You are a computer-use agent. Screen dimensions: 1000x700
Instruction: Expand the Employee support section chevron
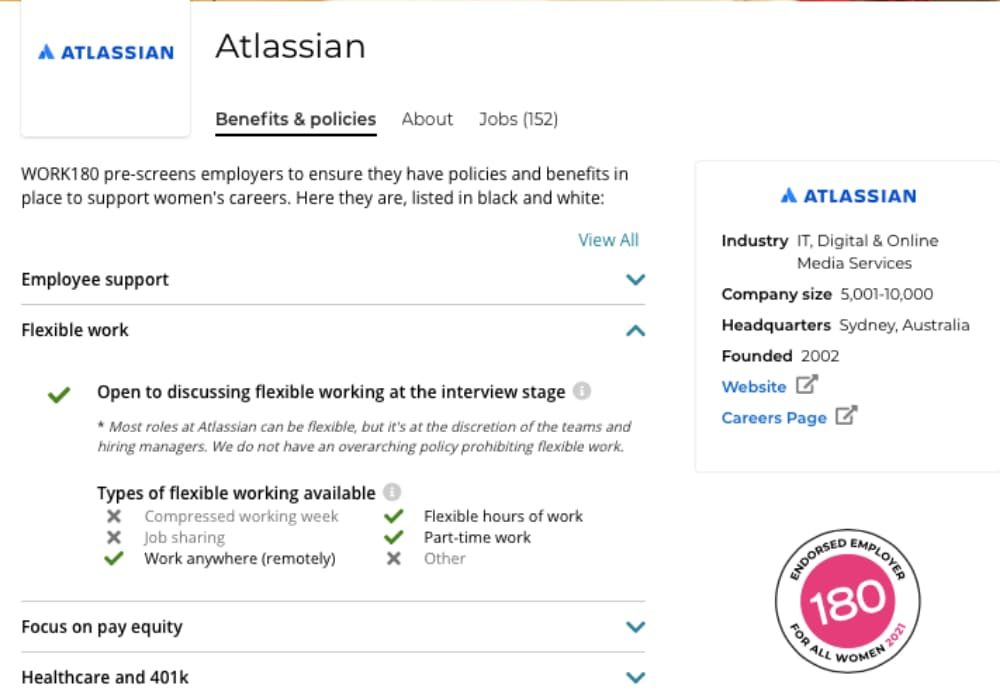tap(635, 279)
